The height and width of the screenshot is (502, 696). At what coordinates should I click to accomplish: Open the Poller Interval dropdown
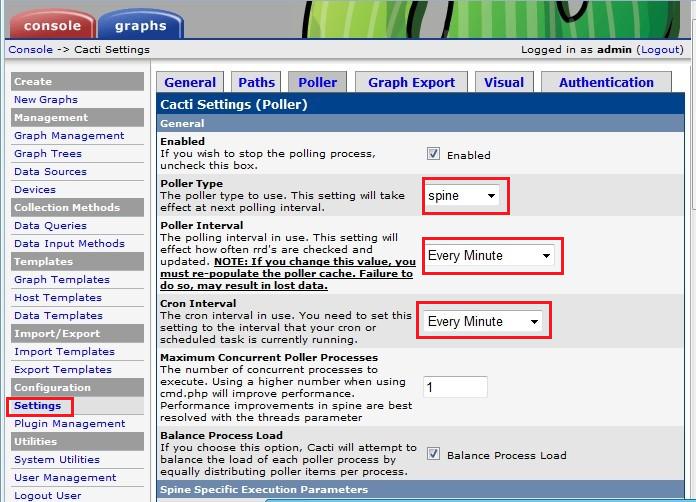[x=490, y=256]
